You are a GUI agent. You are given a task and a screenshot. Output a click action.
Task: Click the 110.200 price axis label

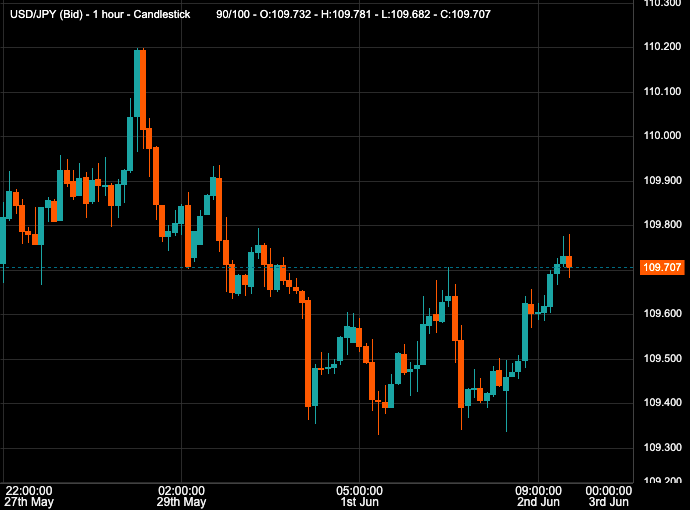click(x=662, y=47)
